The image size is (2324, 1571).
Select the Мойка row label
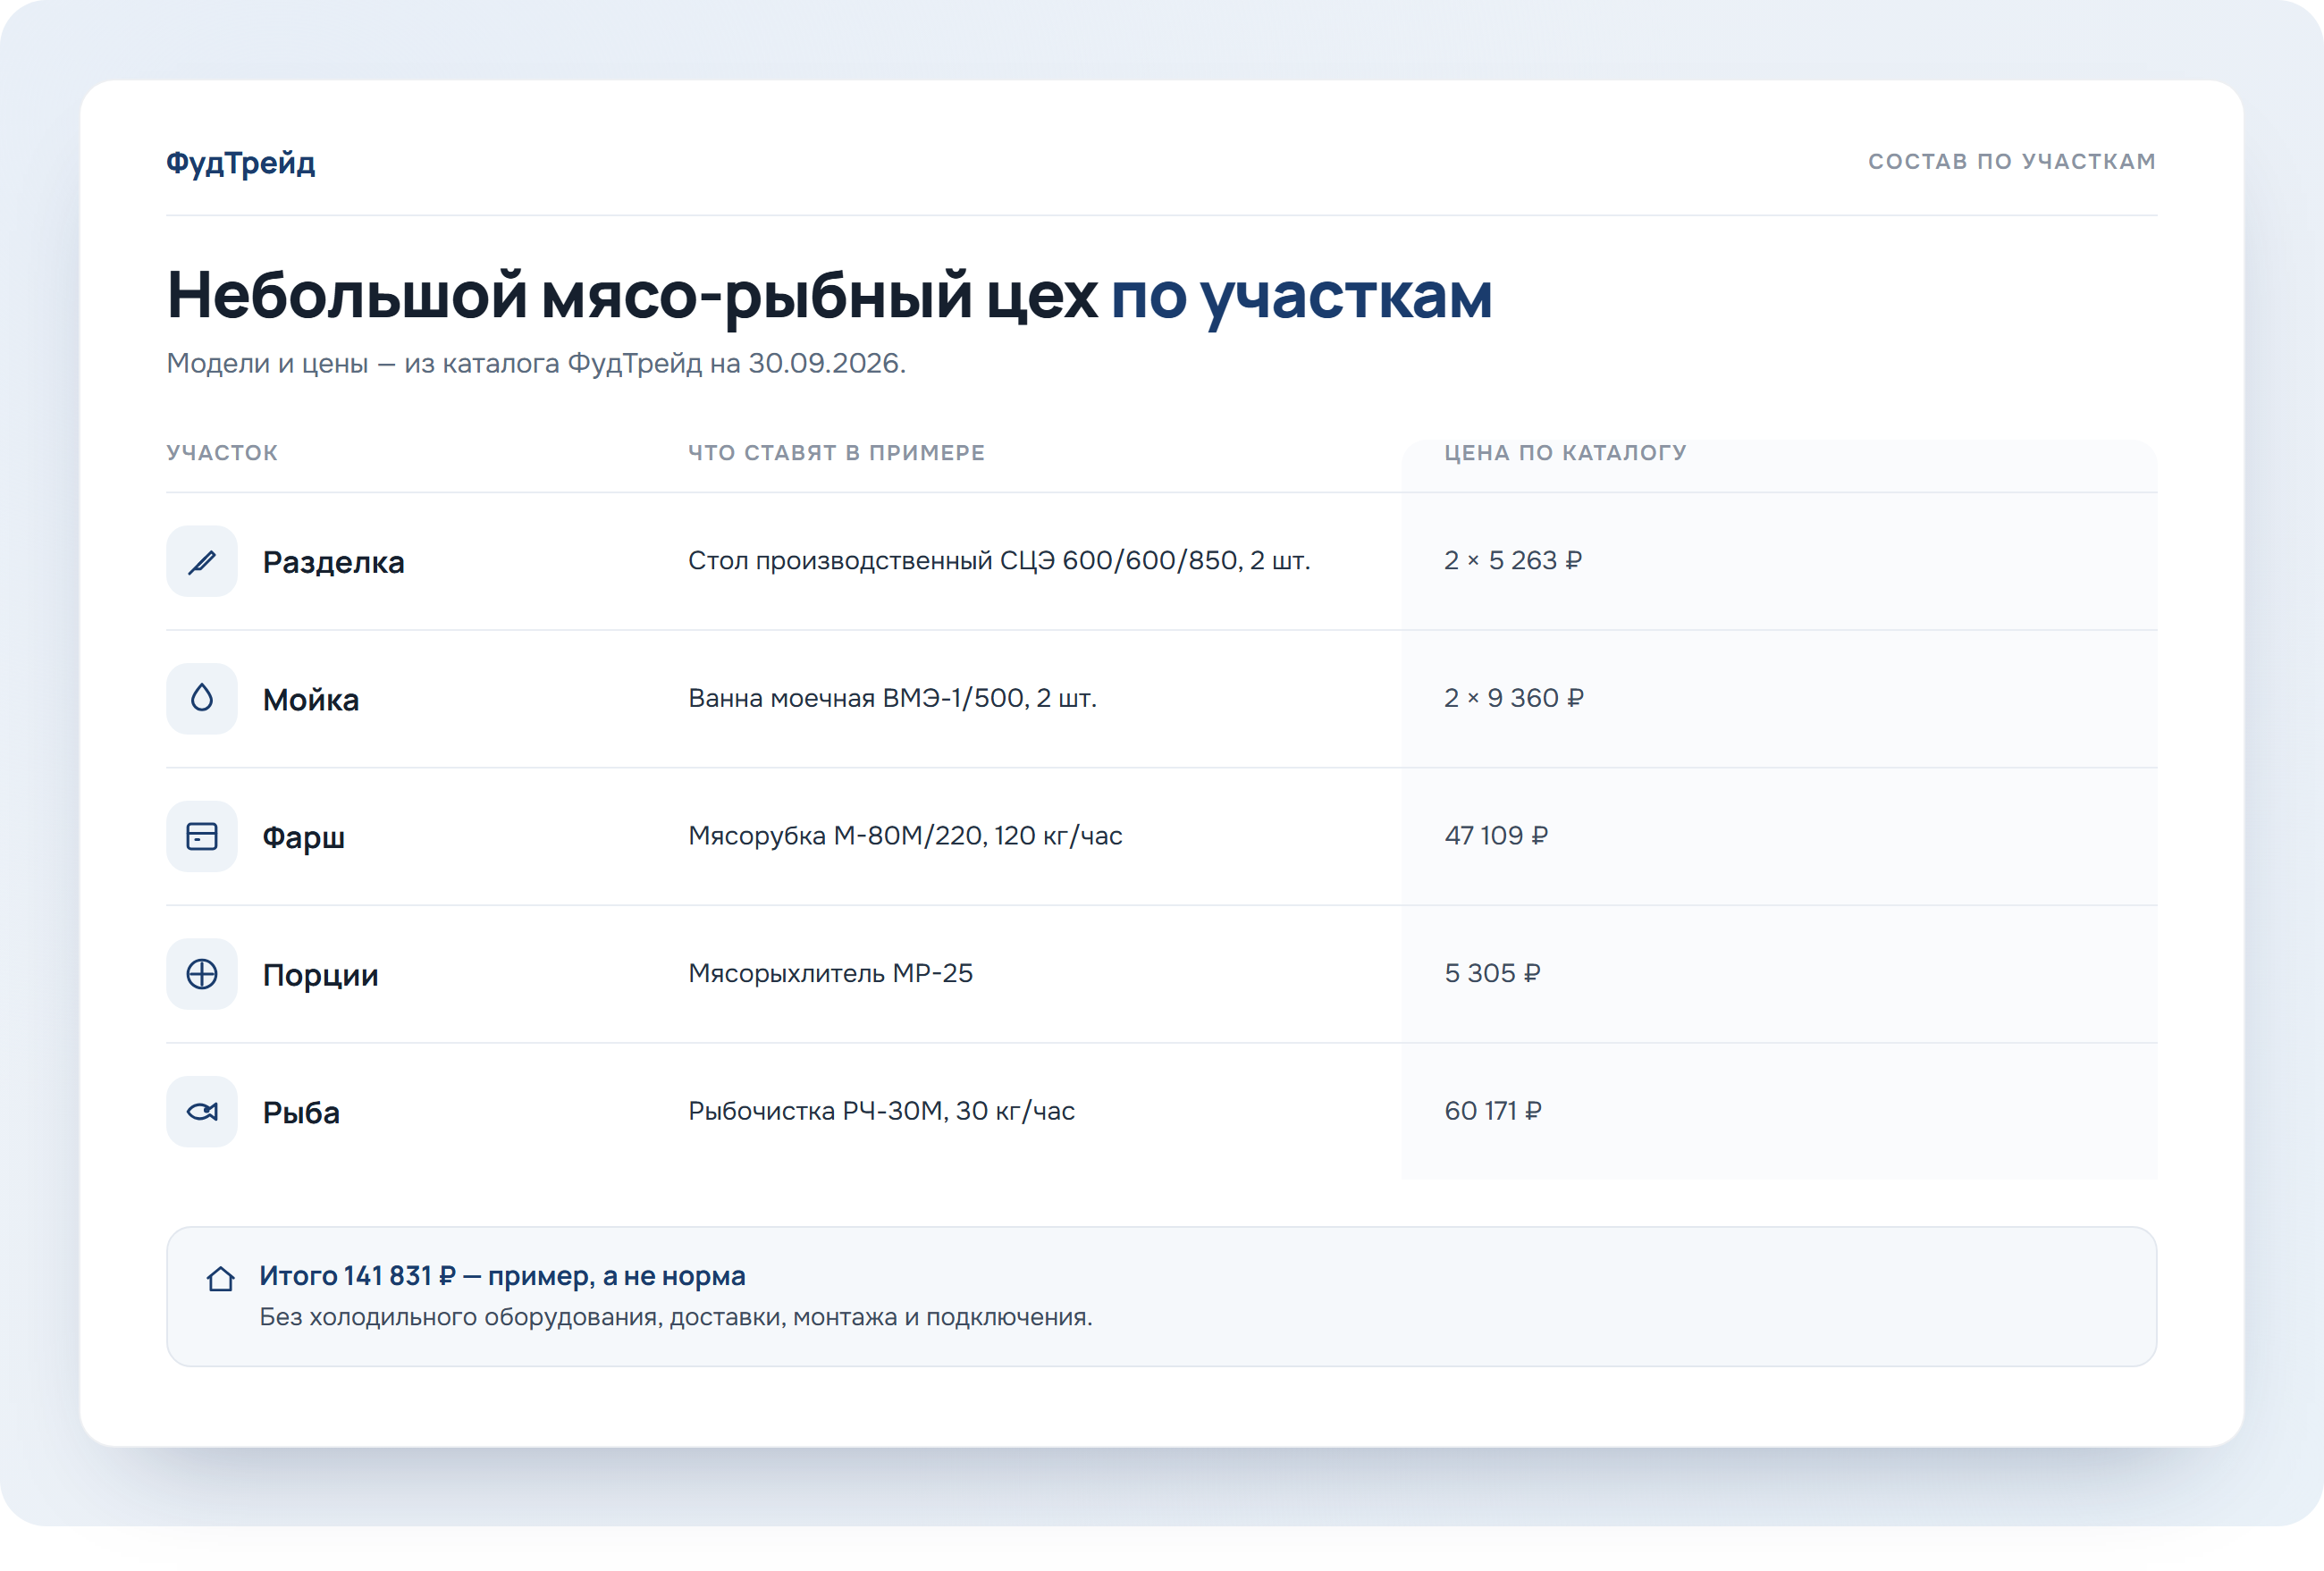[x=311, y=699]
